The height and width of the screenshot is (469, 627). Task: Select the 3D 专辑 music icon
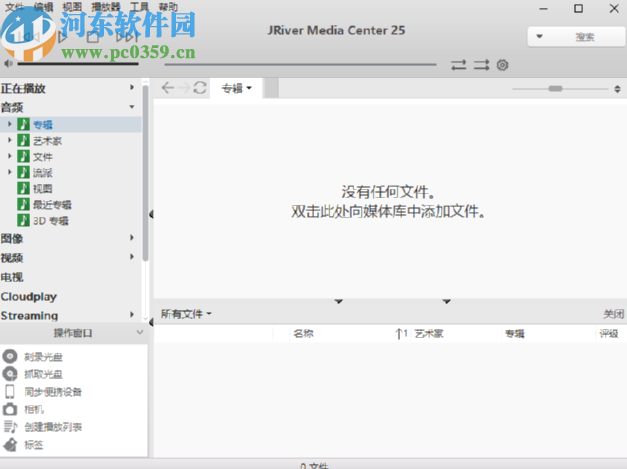[x=23, y=220]
